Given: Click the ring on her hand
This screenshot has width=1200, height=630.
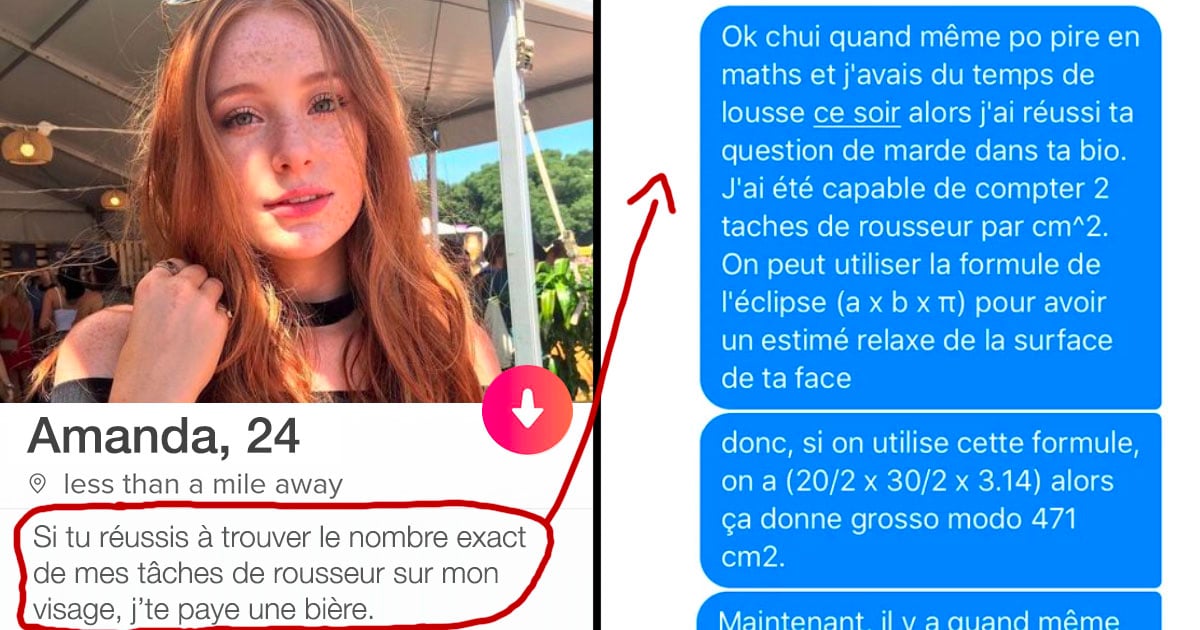Looking at the screenshot, I should click(x=166, y=267).
